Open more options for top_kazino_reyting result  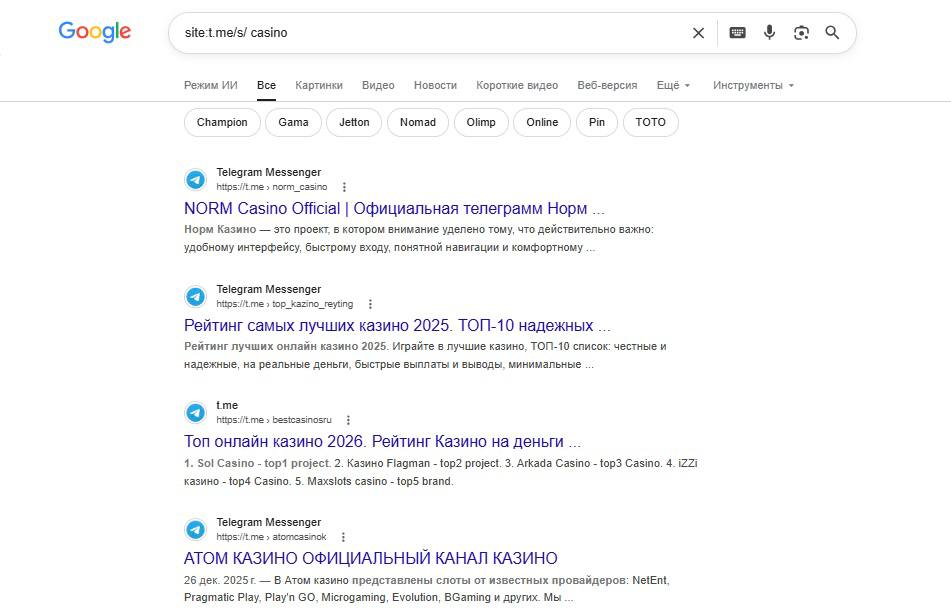[x=370, y=304]
